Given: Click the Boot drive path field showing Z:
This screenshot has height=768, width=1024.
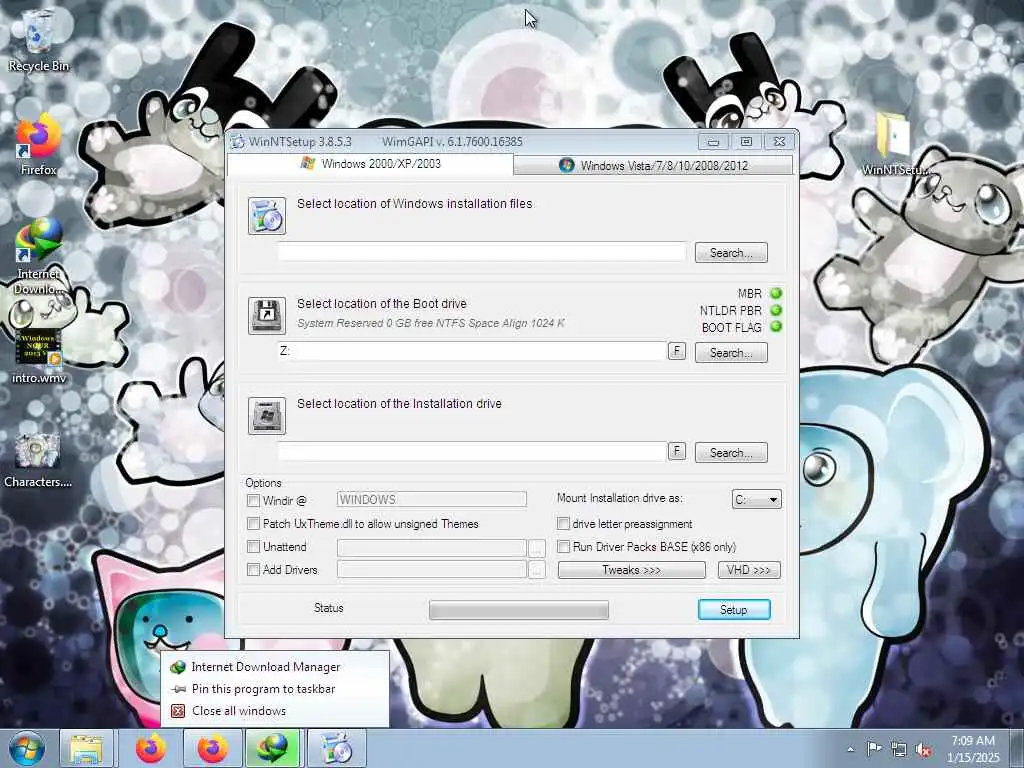Looking at the screenshot, I should pos(472,351).
